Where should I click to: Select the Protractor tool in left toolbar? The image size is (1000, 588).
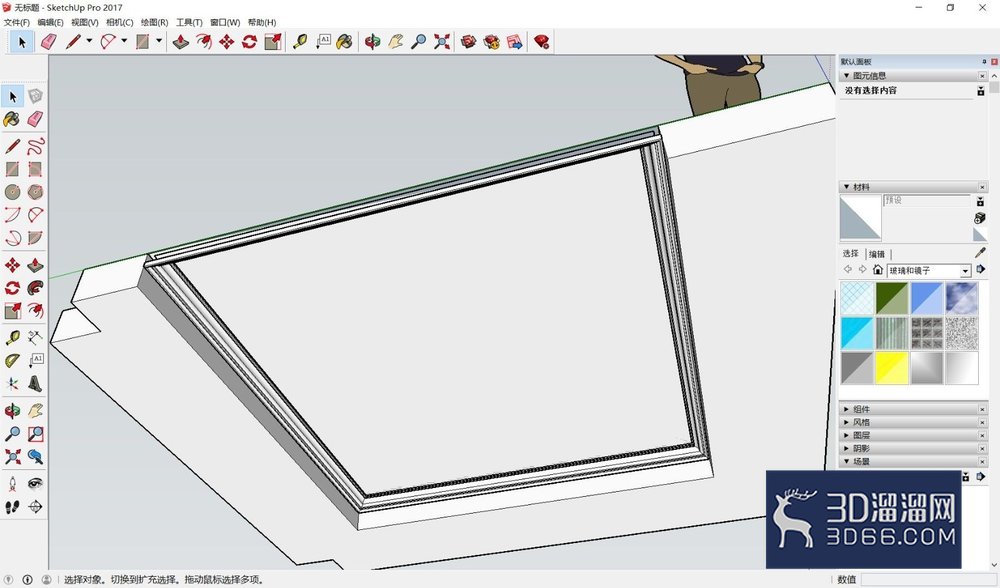coord(12,361)
